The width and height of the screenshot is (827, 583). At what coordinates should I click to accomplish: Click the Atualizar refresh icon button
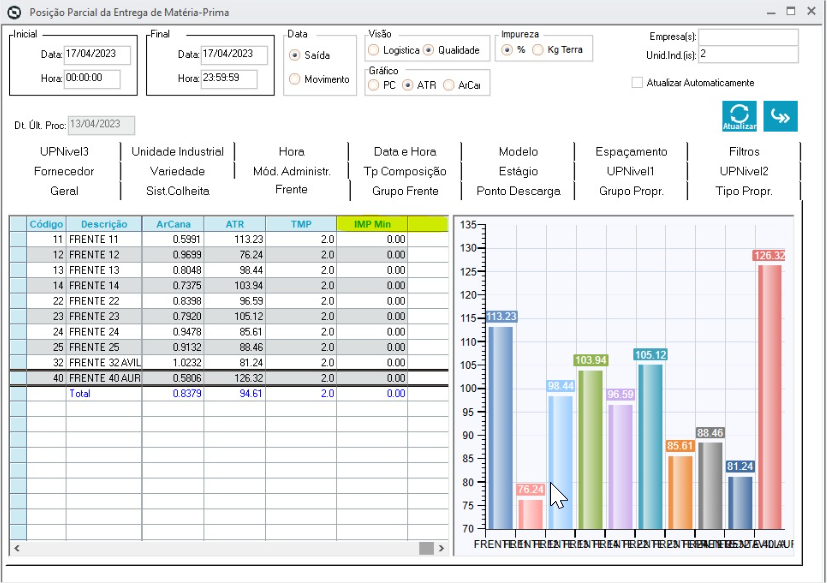point(739,116)
